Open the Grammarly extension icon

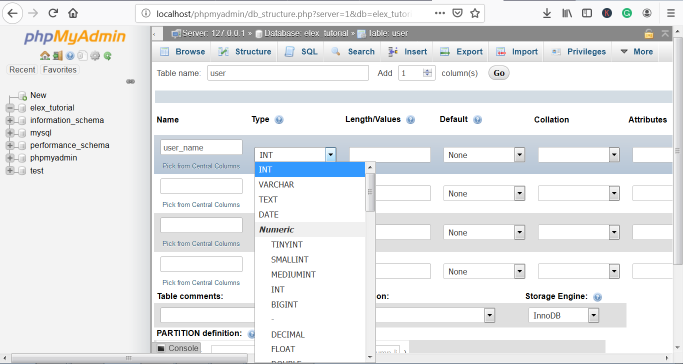[x=627, y=13]
